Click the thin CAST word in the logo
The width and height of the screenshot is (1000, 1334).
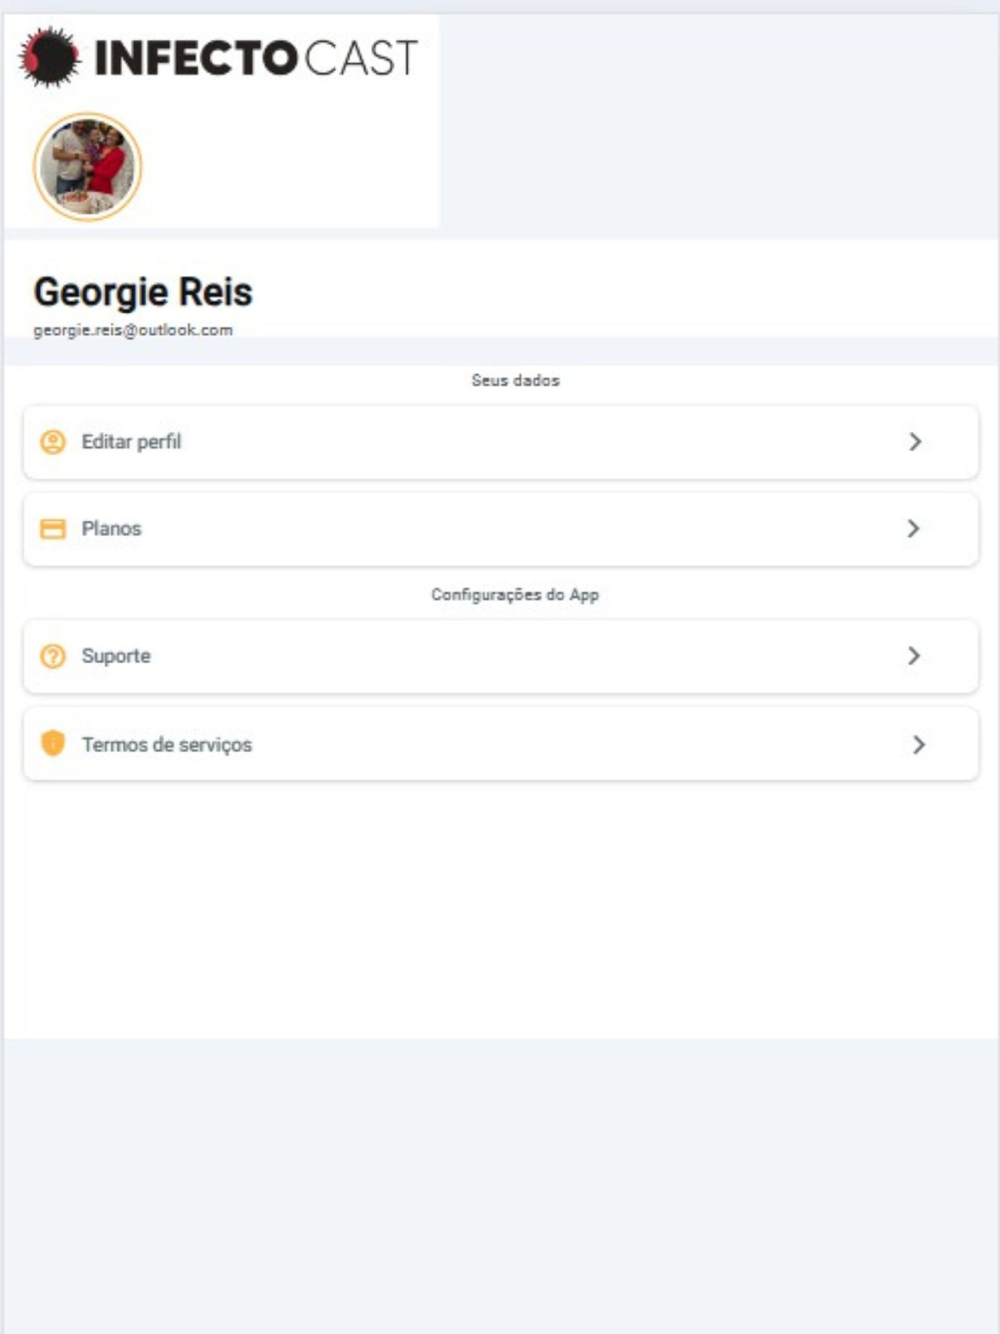pos(360,58)
